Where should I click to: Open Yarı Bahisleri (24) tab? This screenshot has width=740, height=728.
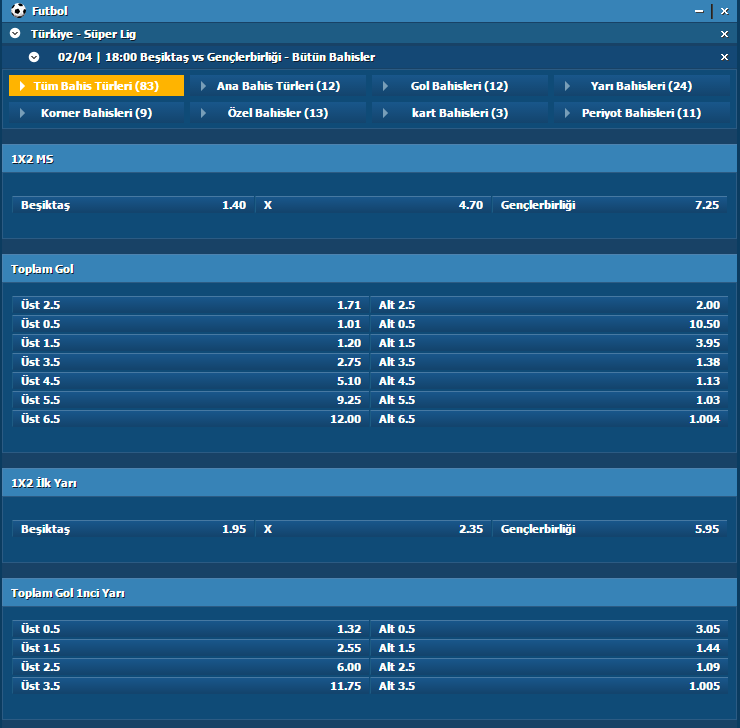(642, 86)
